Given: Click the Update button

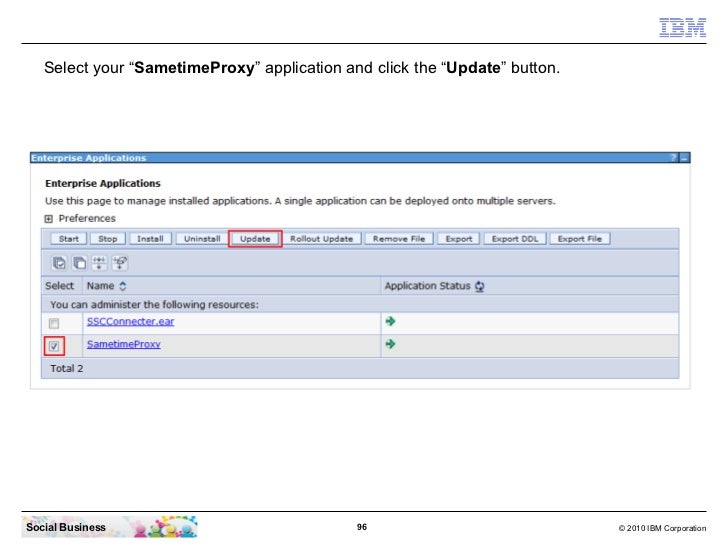Looking at the screenshot, I should 255,239.
